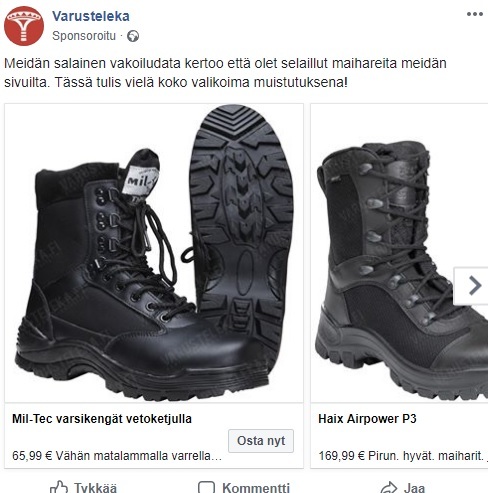Click the Haix Airpower P3 title
The height and width of the screenshot is (493, 488).
click(367, 419)
